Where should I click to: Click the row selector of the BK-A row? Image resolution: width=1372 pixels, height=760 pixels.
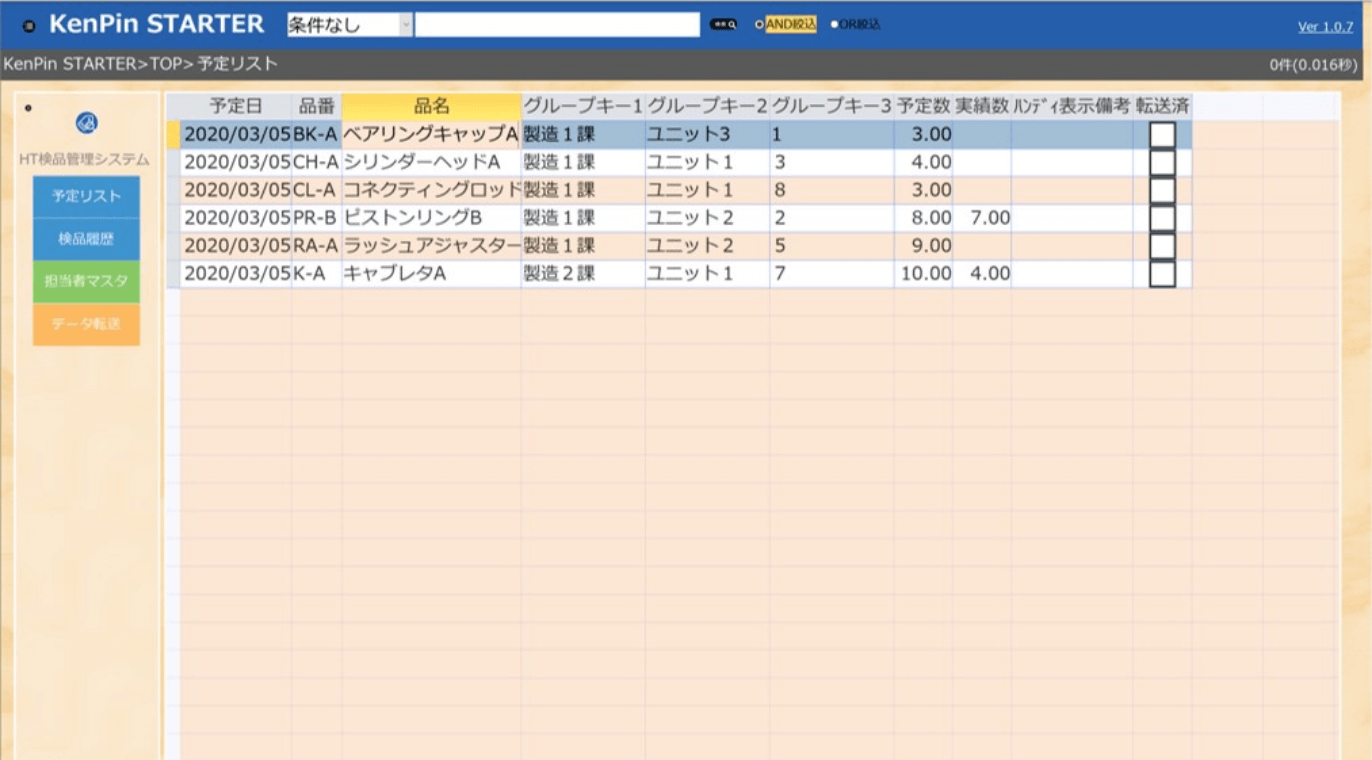tap(174, 134)
